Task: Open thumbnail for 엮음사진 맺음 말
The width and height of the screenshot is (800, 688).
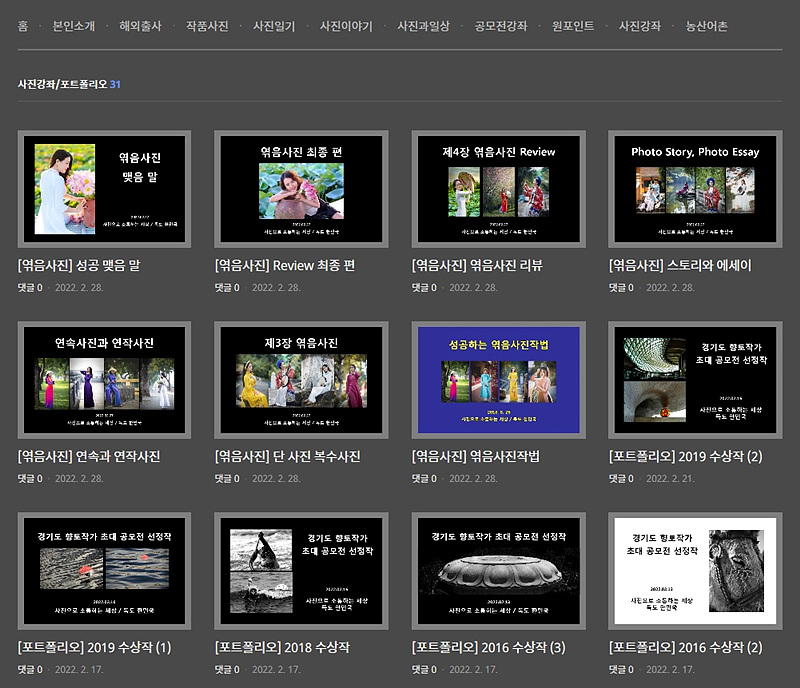Action: tap(104, 189)
